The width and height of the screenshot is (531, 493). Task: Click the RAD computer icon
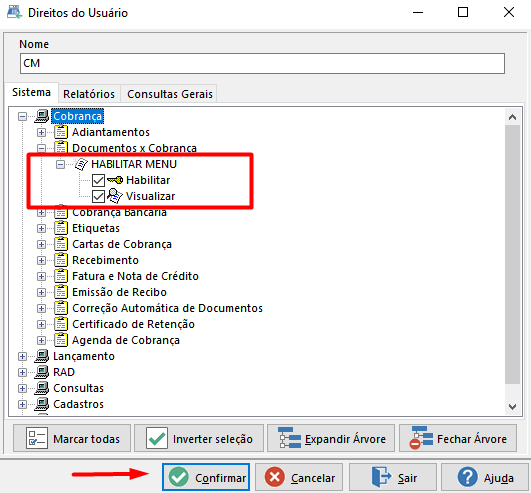pyautogui.click(x=42, y=372)
